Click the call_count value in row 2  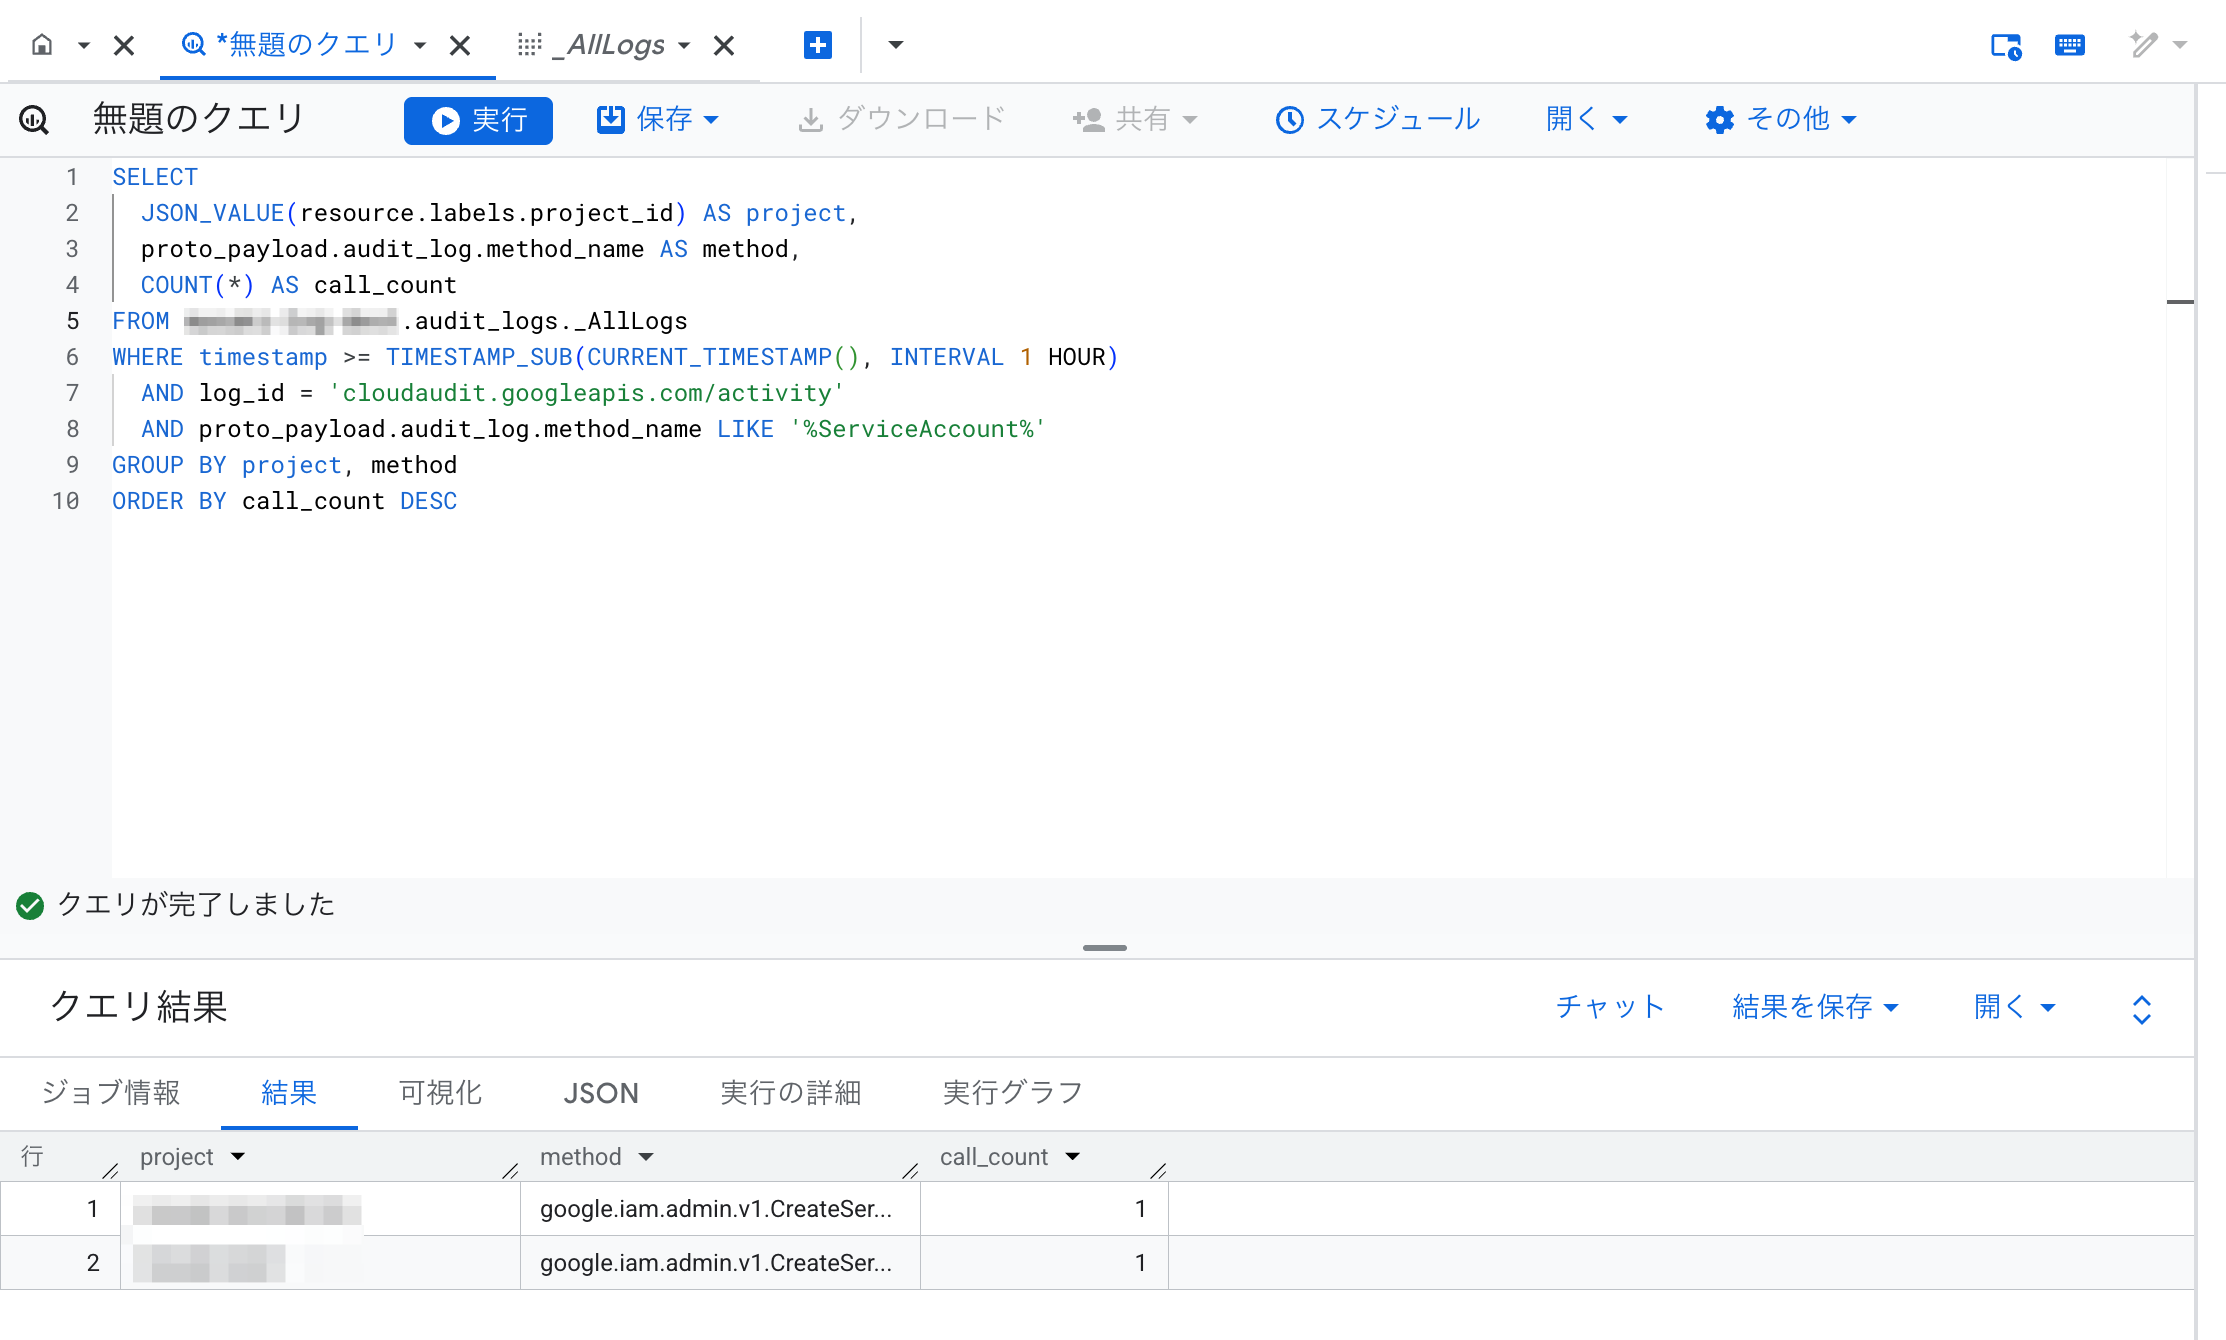pyautogui.click(x=1140, y=1263)
